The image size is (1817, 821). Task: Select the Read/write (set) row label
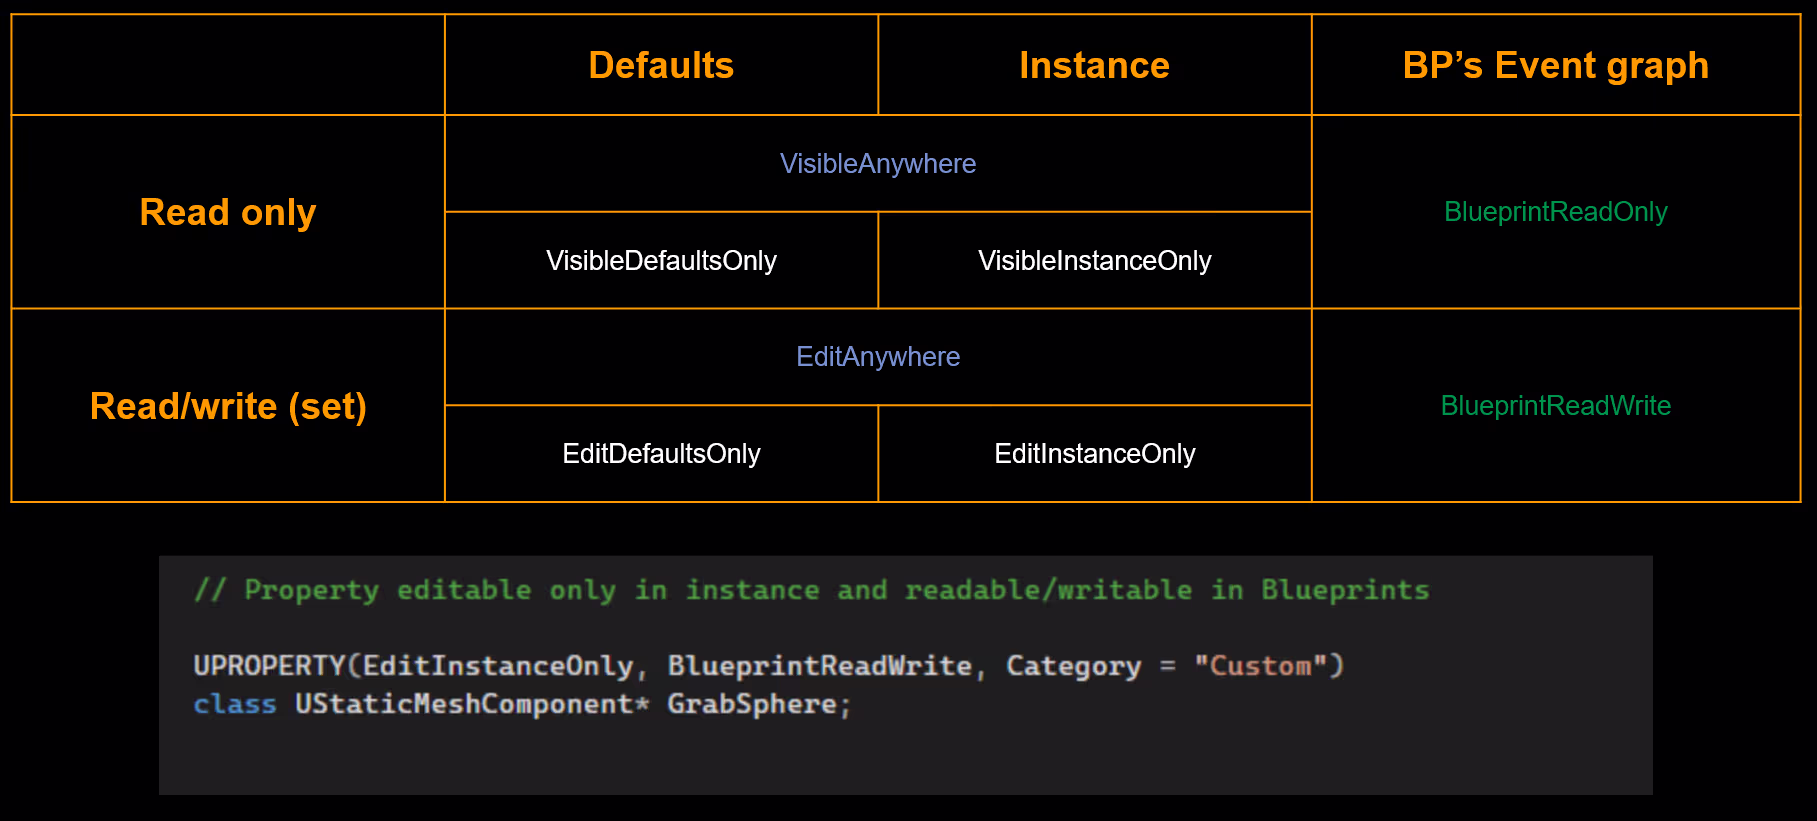point(228,406)
